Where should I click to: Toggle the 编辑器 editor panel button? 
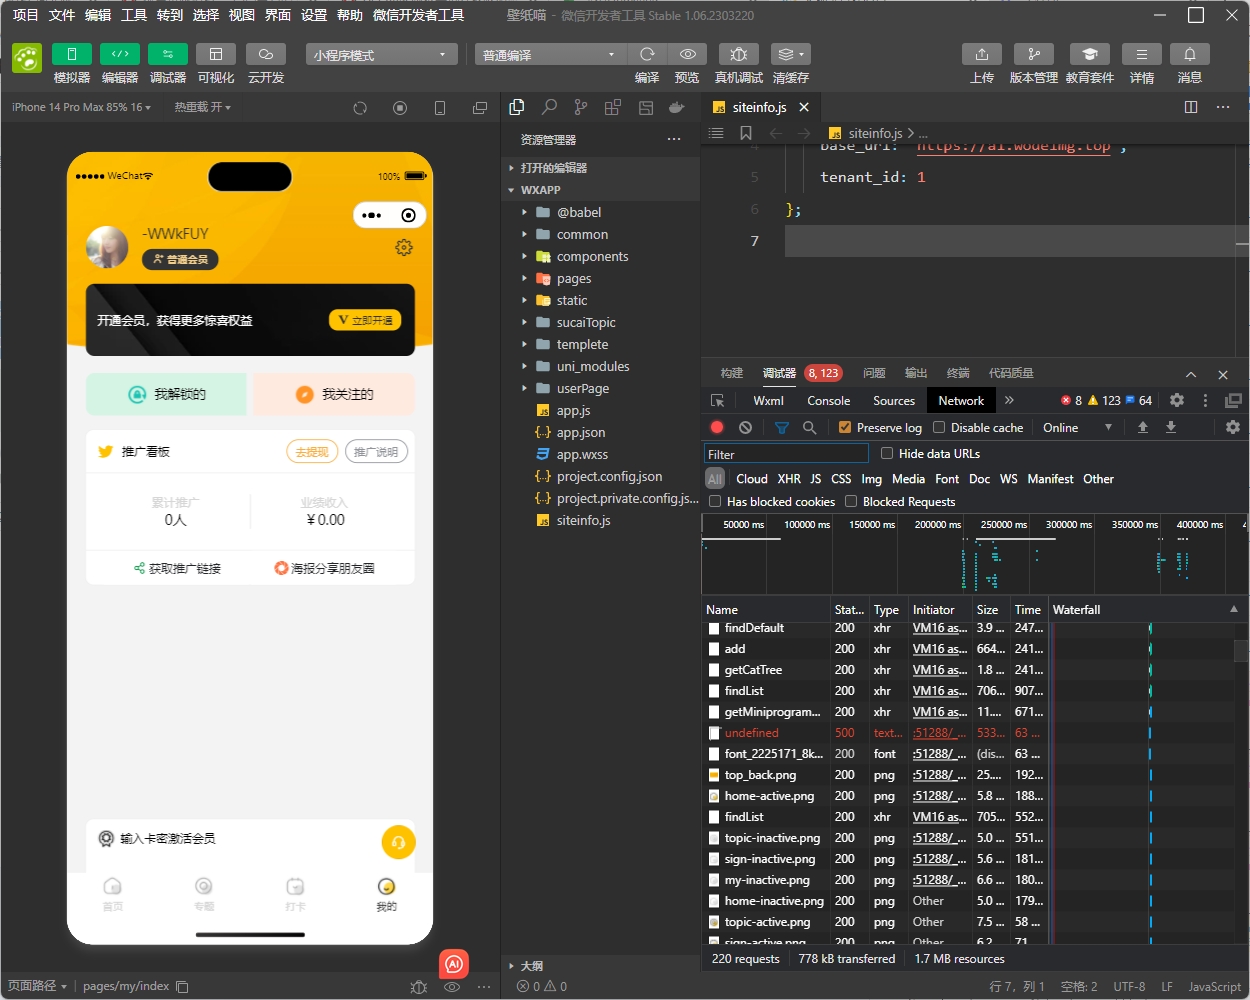coord(120,54)
